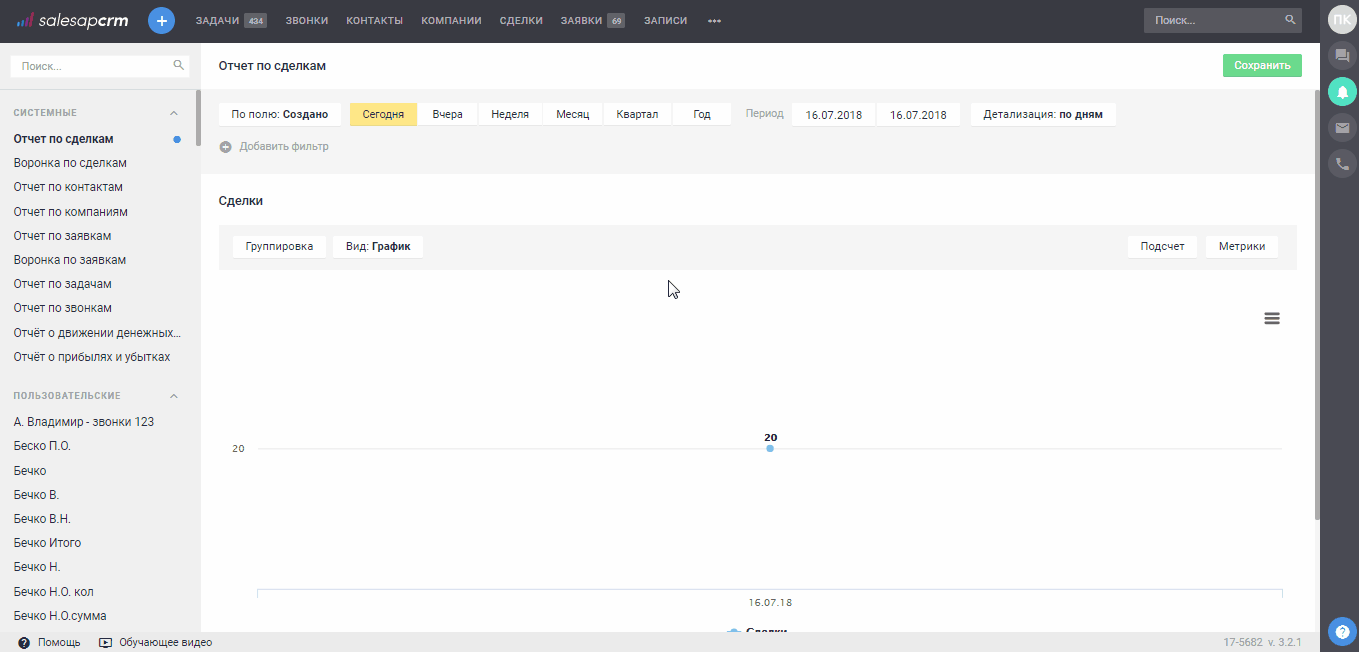Open the phone calls icon

click(x=1342, y=164)
